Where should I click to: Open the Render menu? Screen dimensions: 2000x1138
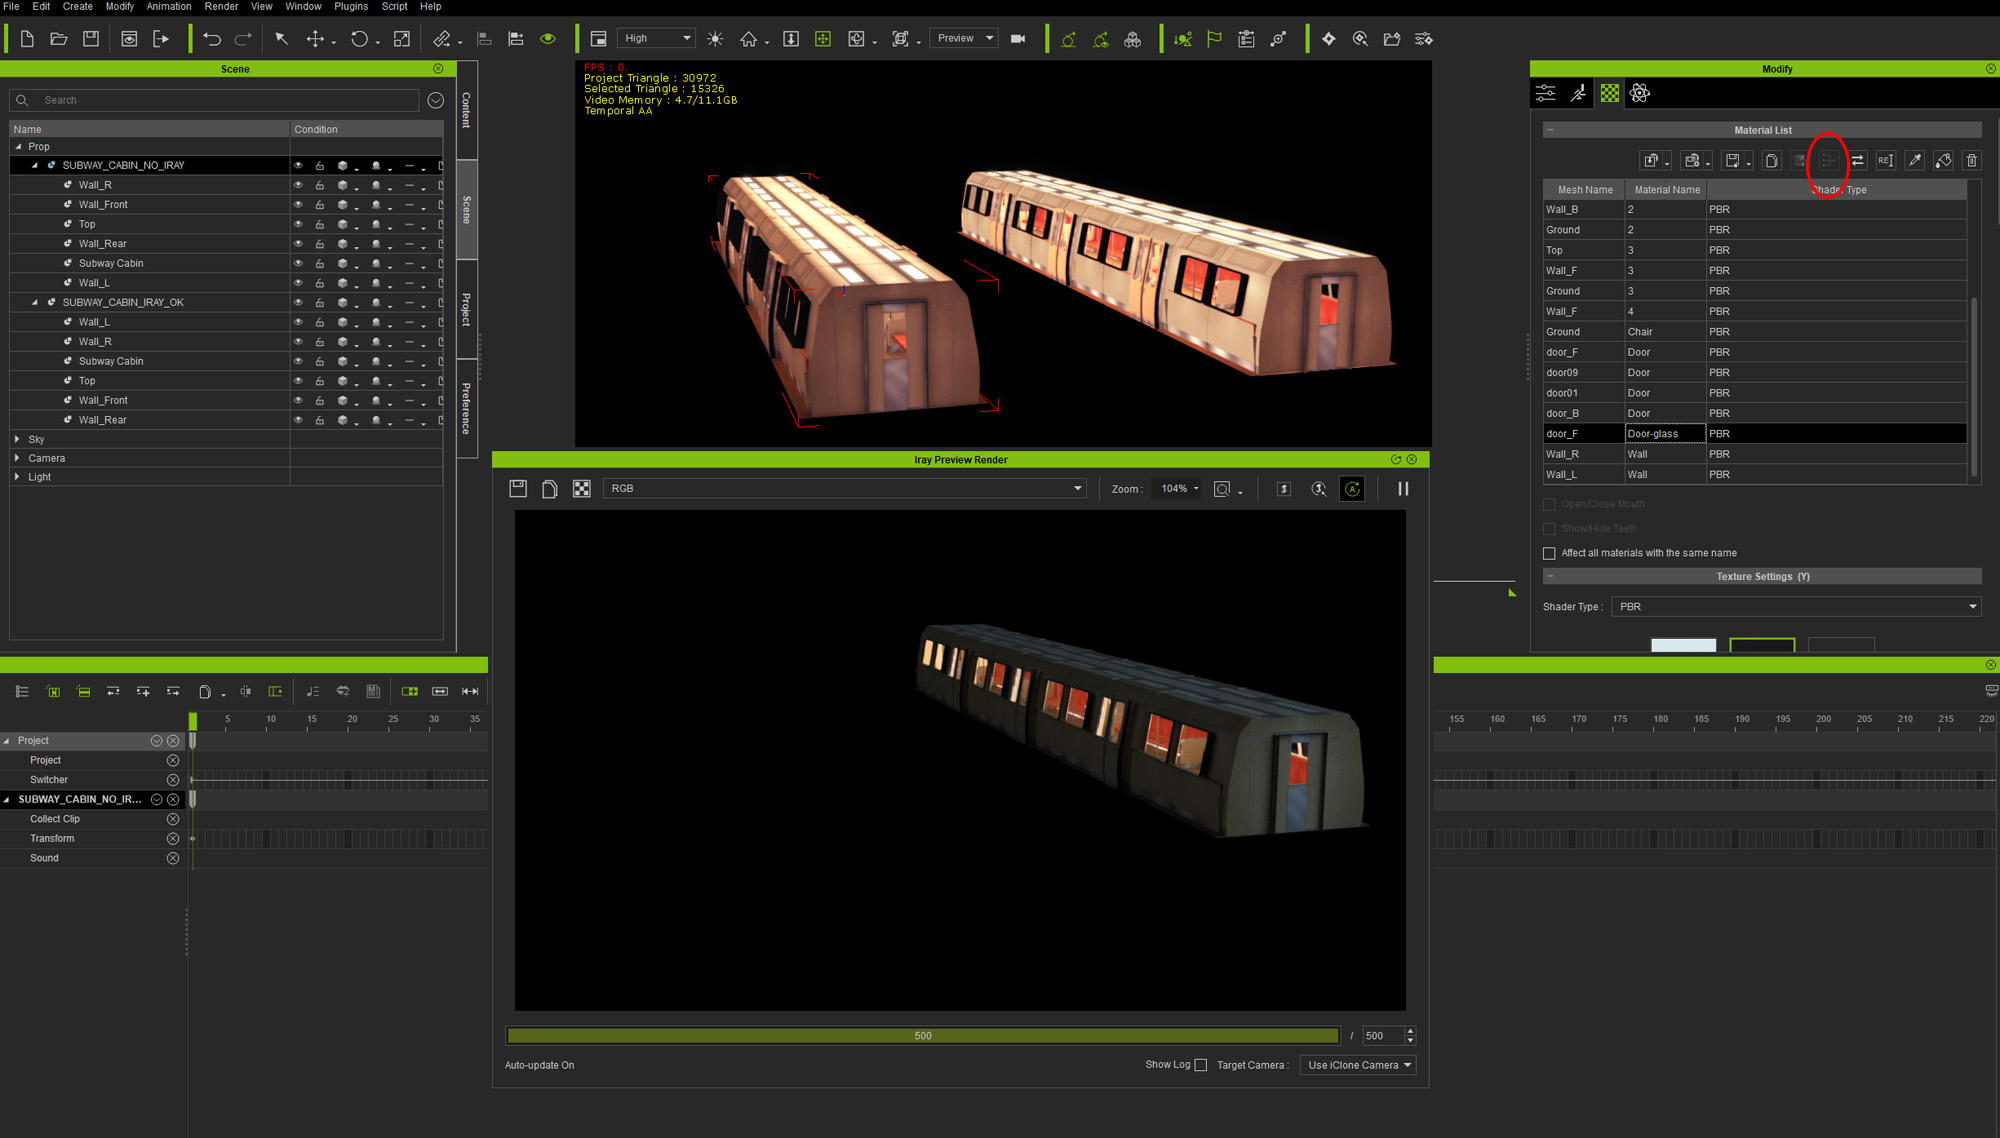[x=221, y=6]
